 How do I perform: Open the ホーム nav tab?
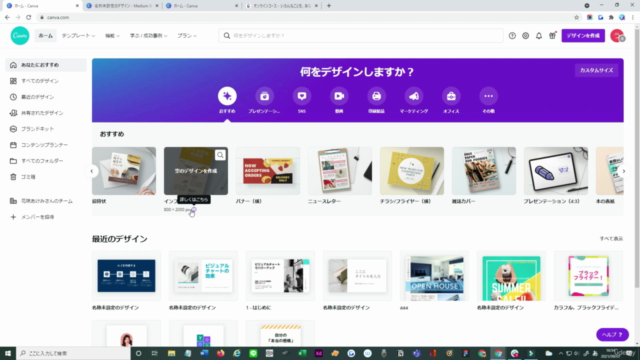coord(46,36)
